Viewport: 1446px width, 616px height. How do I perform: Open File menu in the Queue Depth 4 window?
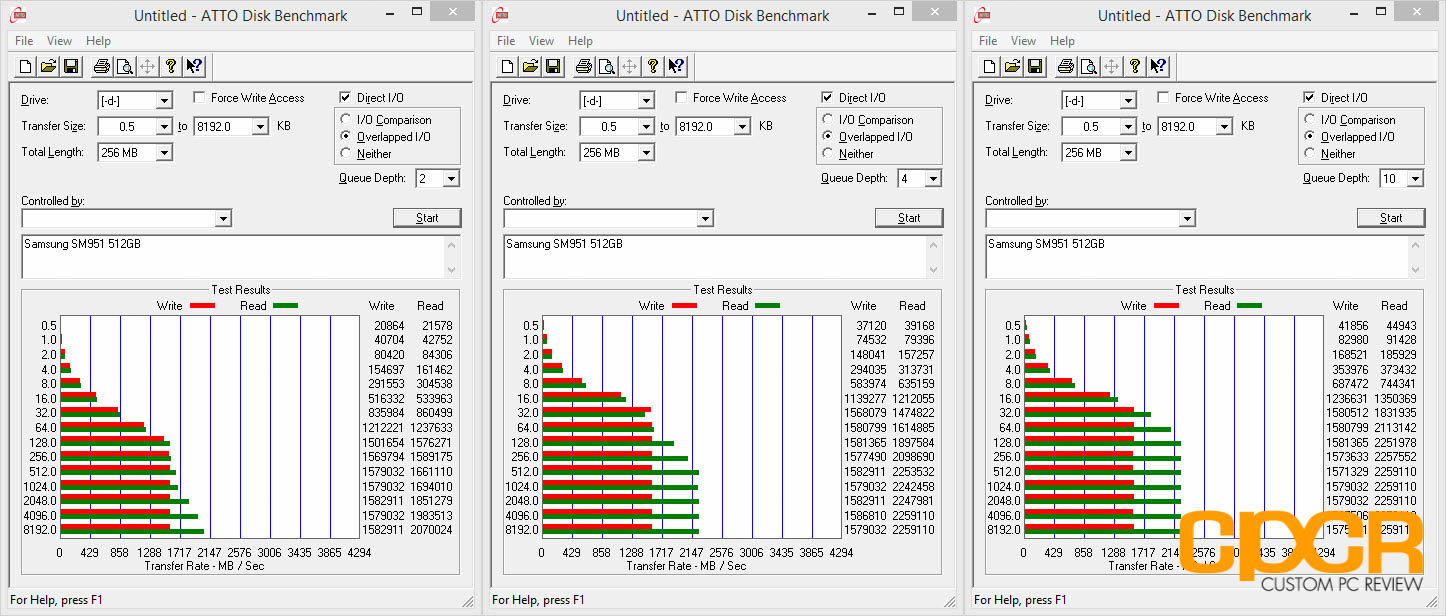[506, 41]
